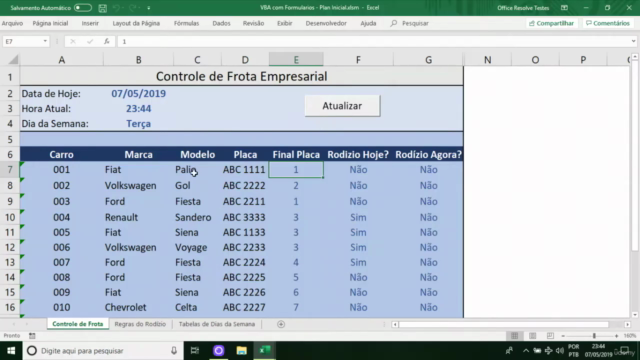
Task: Open the Desenvolvedor ribbon tab
Action: coord(326,23)
